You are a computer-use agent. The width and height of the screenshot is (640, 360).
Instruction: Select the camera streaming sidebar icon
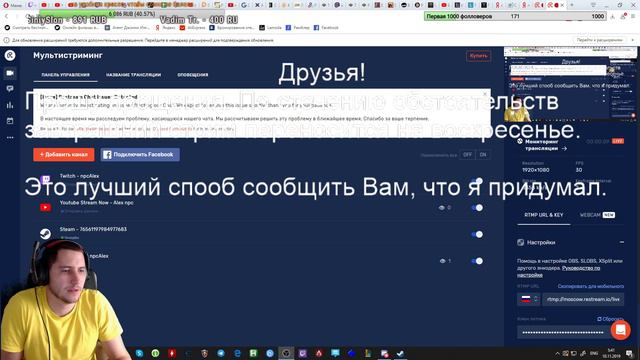[10, 73]
